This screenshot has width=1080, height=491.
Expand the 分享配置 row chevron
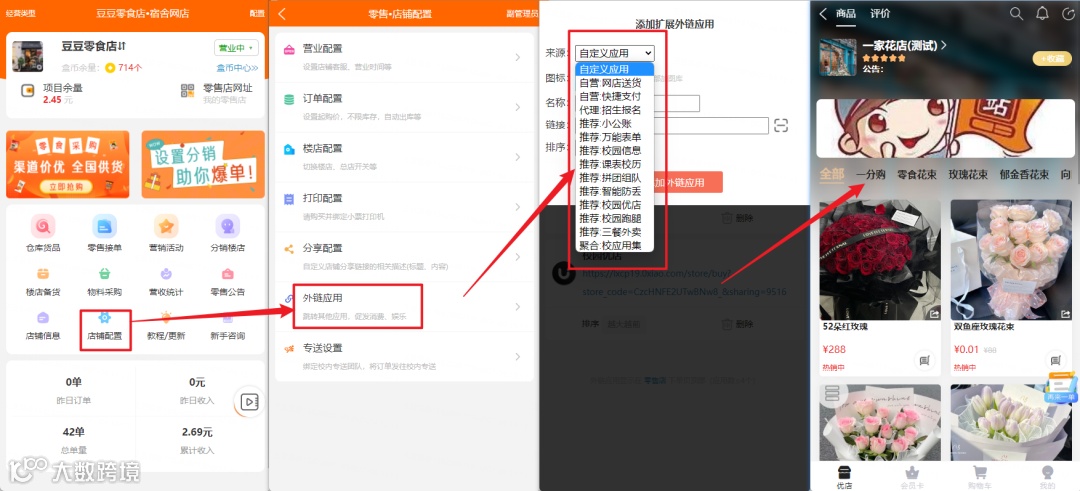point(517,256)
